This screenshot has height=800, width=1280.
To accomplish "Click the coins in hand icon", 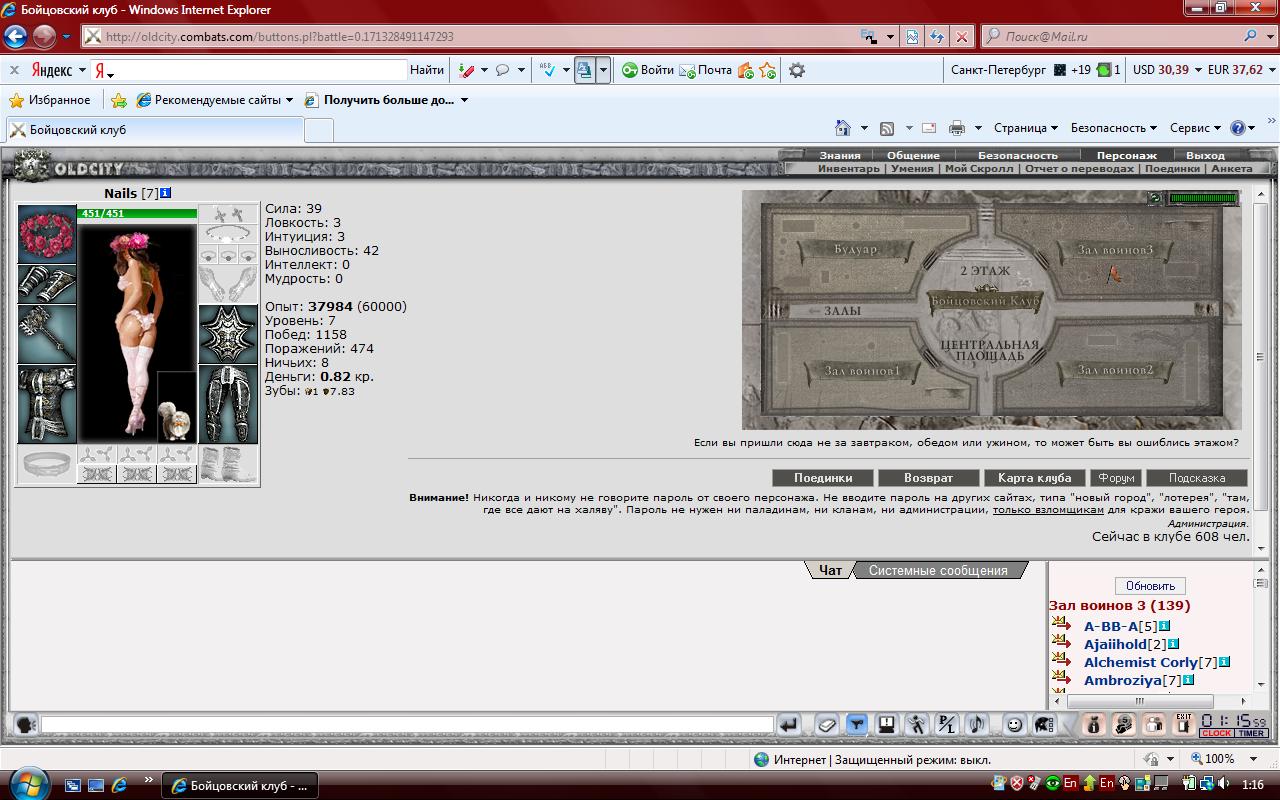I will 1123,725.
